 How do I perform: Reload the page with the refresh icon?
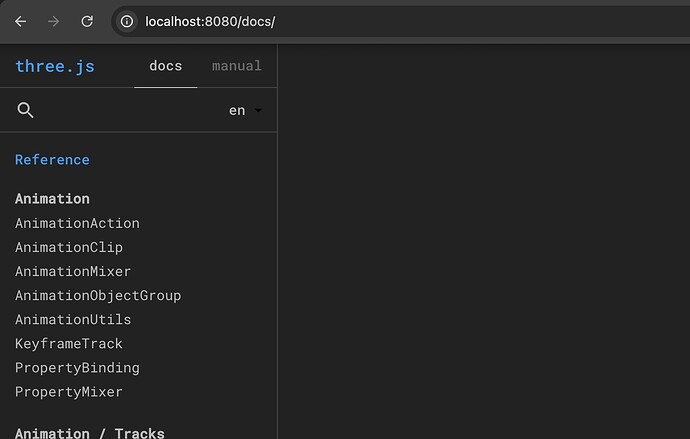pos(87,21)
